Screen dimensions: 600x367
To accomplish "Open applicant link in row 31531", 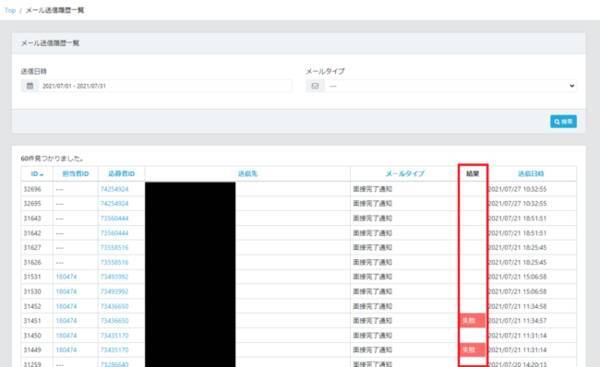I will (x=114, y=277).
